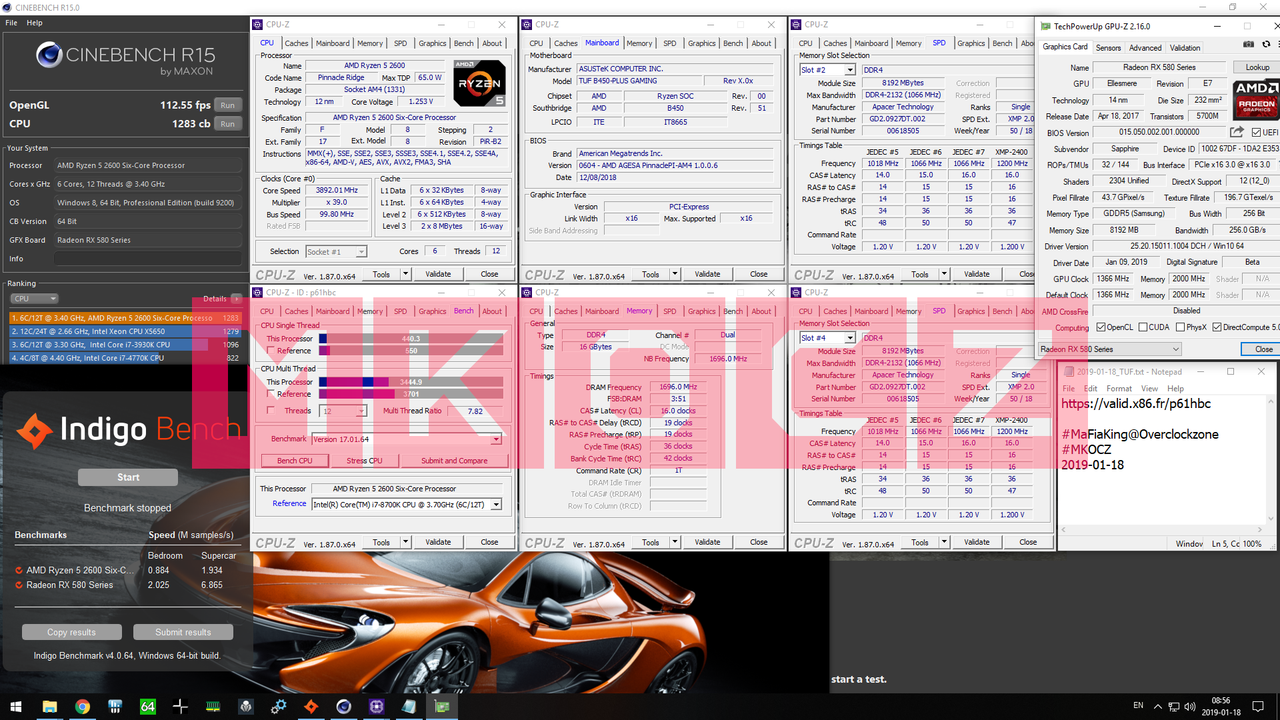The image size is (1280, 720).
Task: Open the Notepad Edit menu
Action: [1090, 388]
